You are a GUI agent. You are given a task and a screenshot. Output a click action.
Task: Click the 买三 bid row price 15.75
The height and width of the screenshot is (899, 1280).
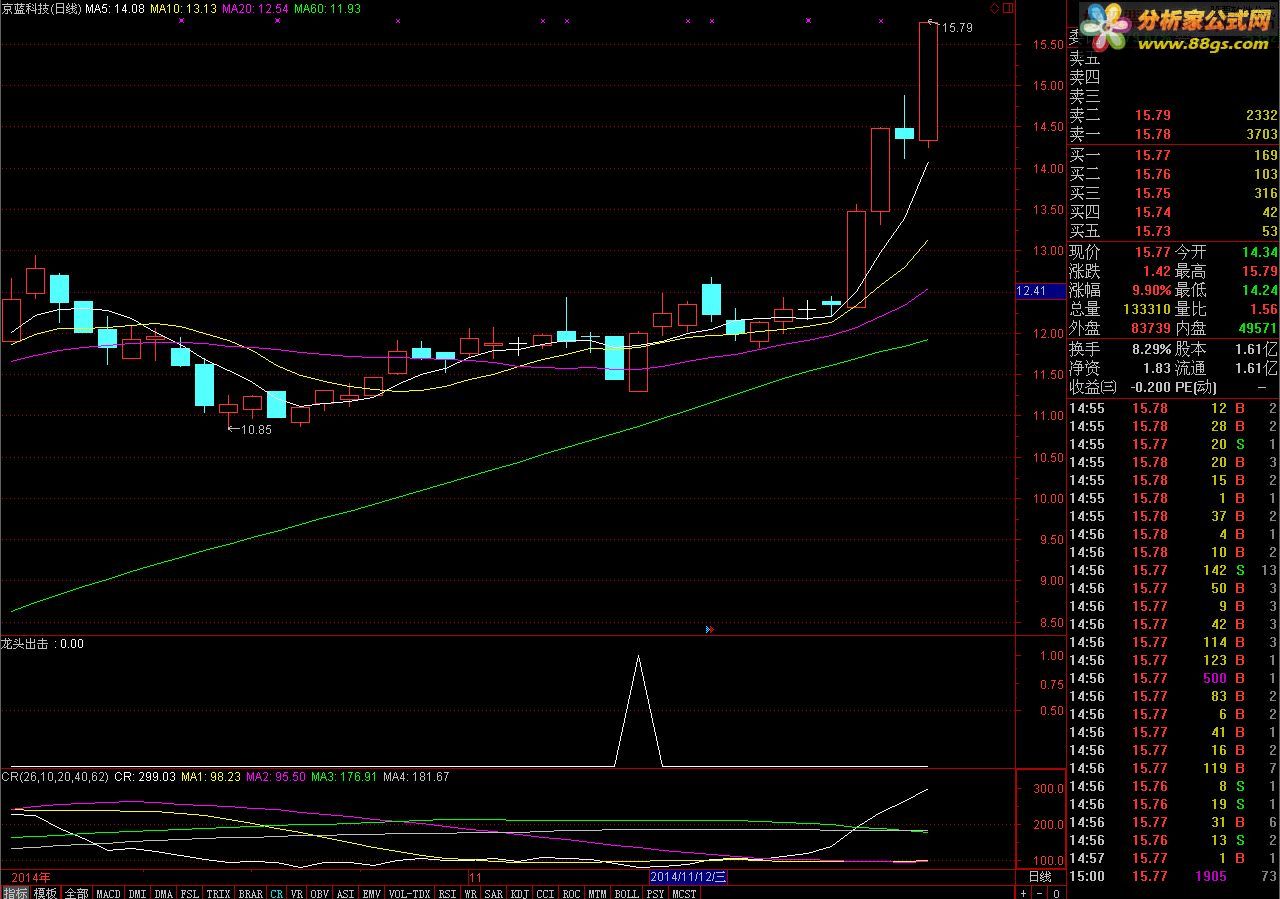[x=1151, y=193]
